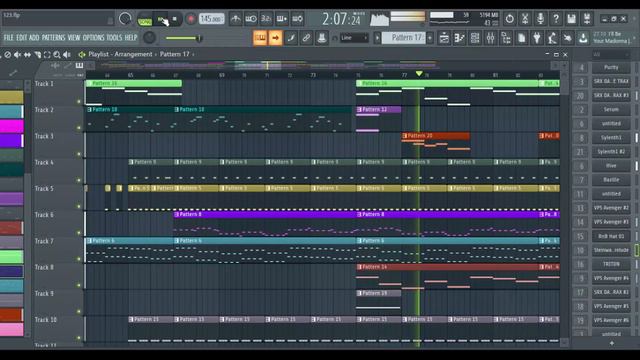Toggle the SONG/pattern mode button

[144, 20]
